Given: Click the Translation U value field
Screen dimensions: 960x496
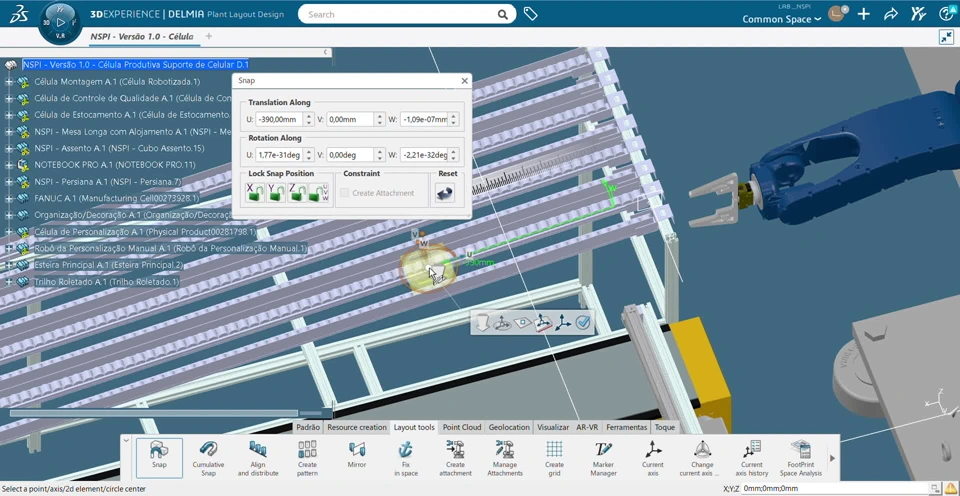Looking at the screenshot, I should pyautogui.click(x=280, y=119).
